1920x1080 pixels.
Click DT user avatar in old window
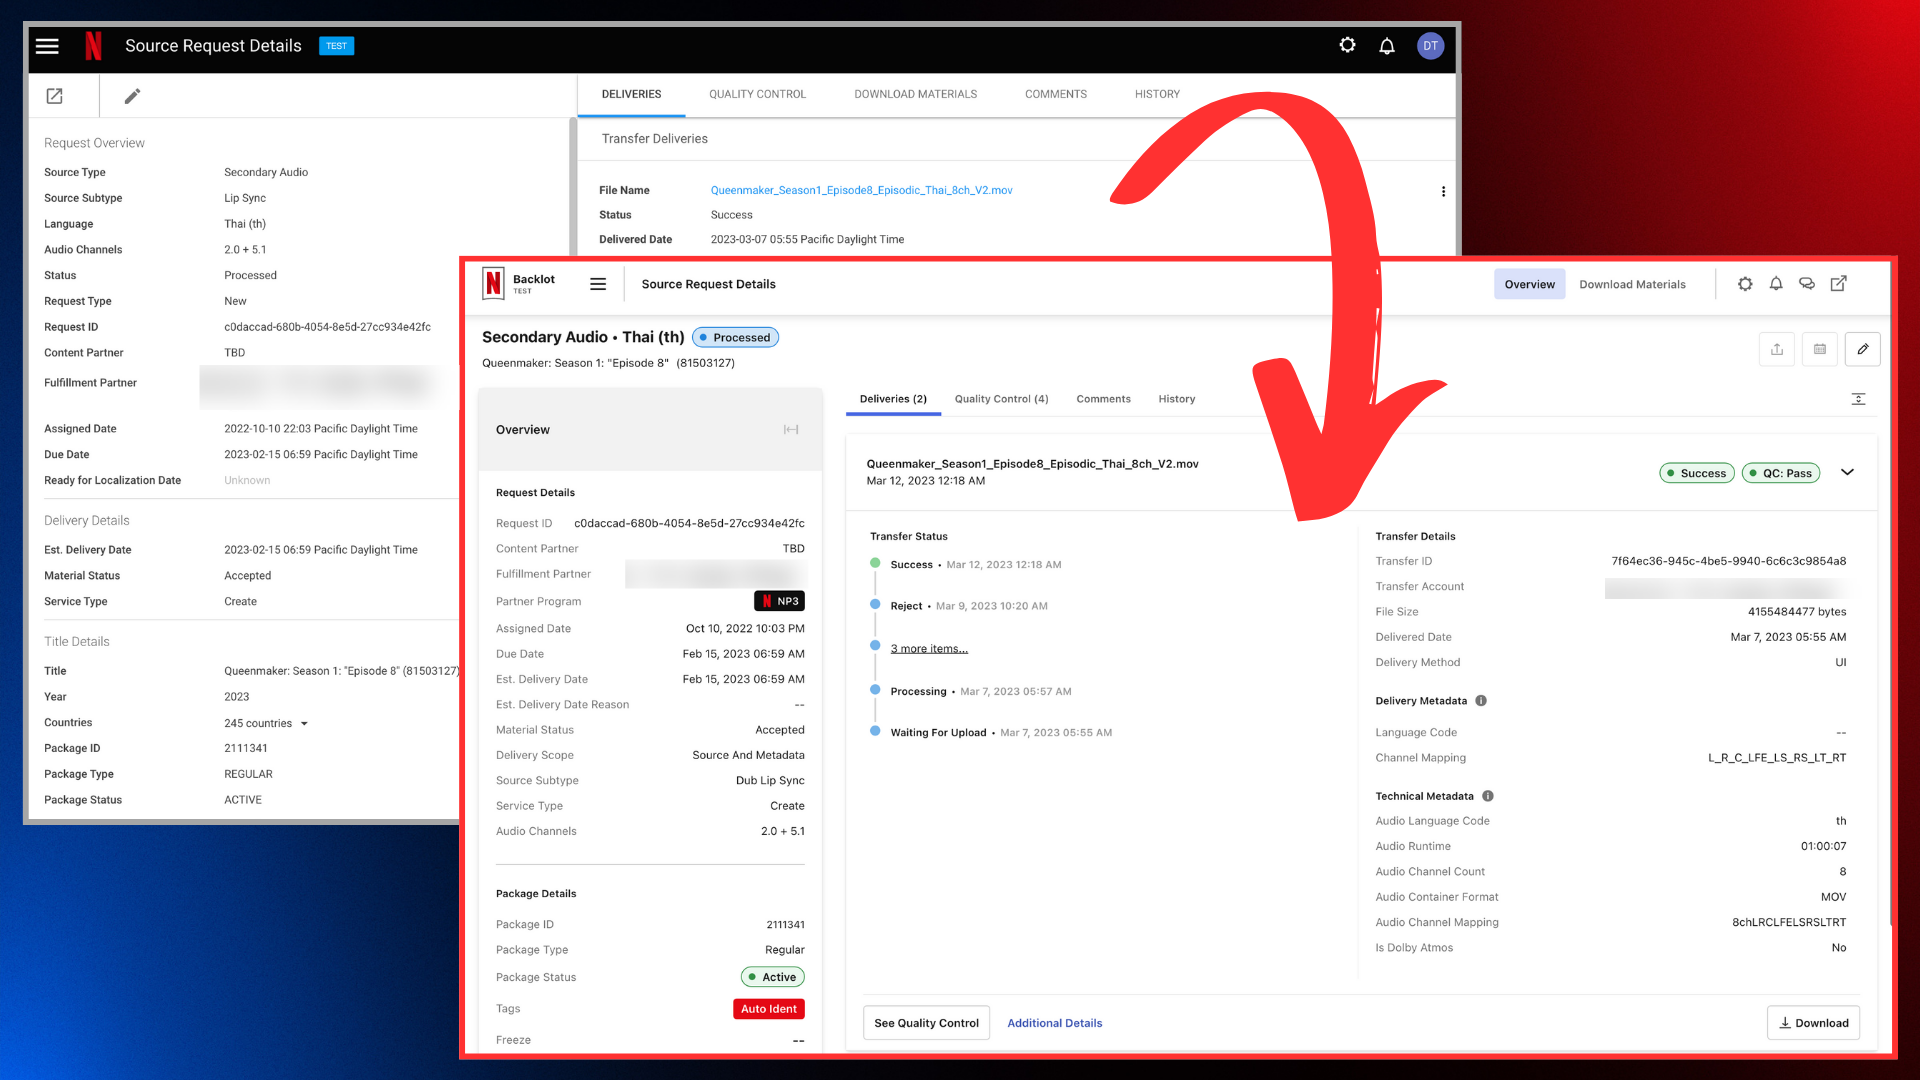click(1430, 46)
